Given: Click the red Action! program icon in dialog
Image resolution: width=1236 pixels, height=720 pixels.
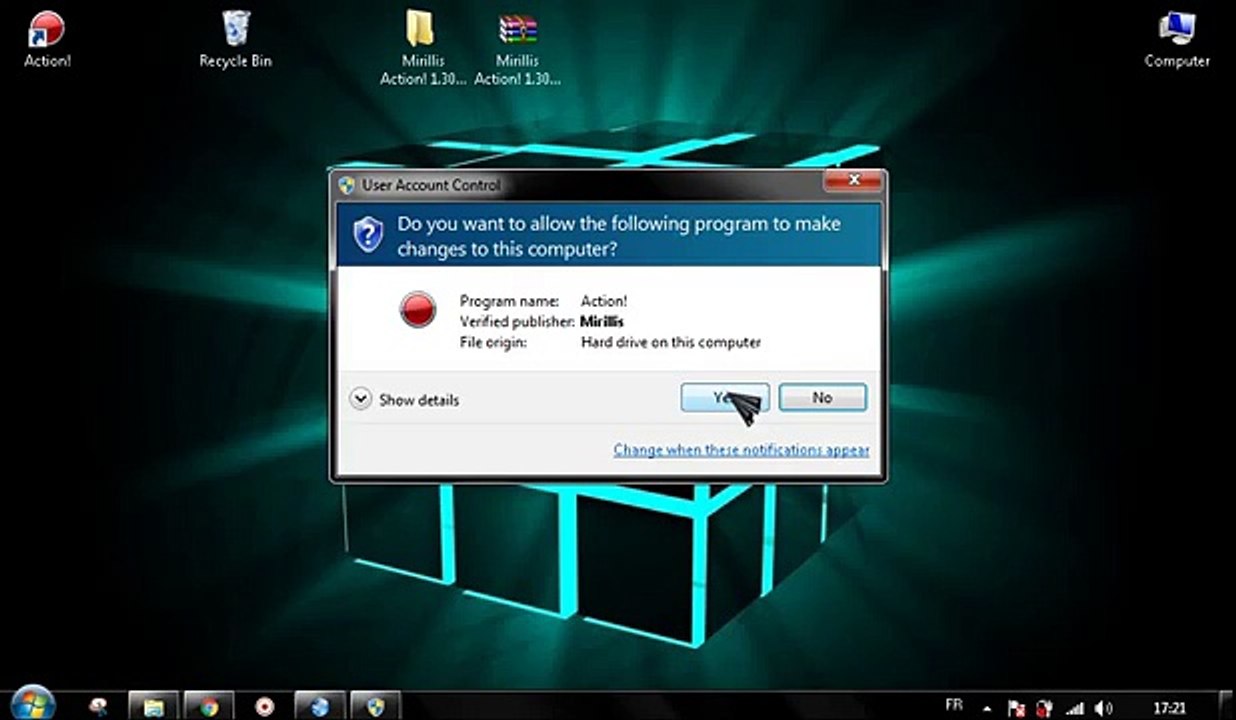Looking at the screenshot, I should click(x=418, y=309).
